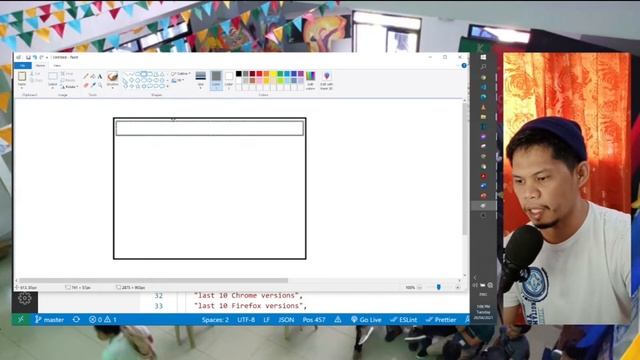Image resolution: width=640 pixels, height=360 pixels.
Task: Switch to the View ribbon tab
Action: (x=57, y=66)
